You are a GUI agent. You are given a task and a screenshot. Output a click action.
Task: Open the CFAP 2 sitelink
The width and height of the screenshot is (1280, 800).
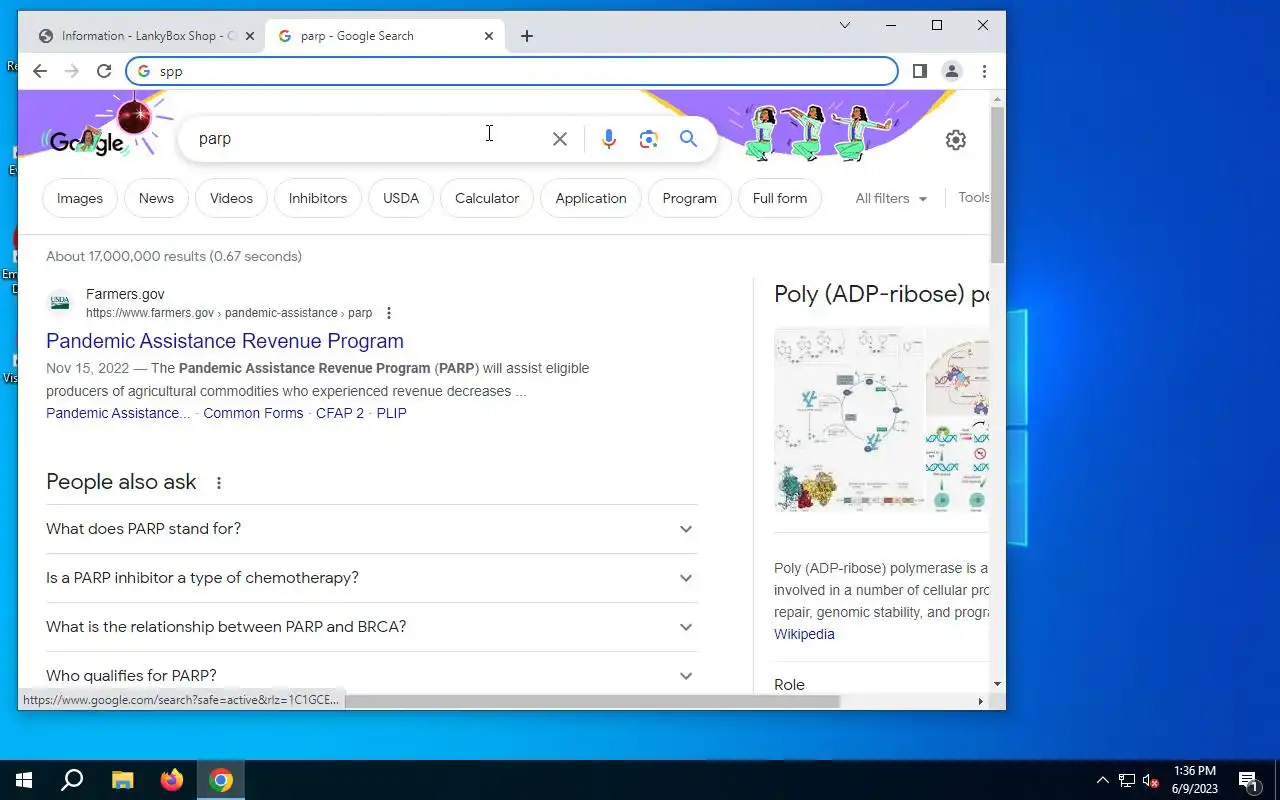click(340, 413)
